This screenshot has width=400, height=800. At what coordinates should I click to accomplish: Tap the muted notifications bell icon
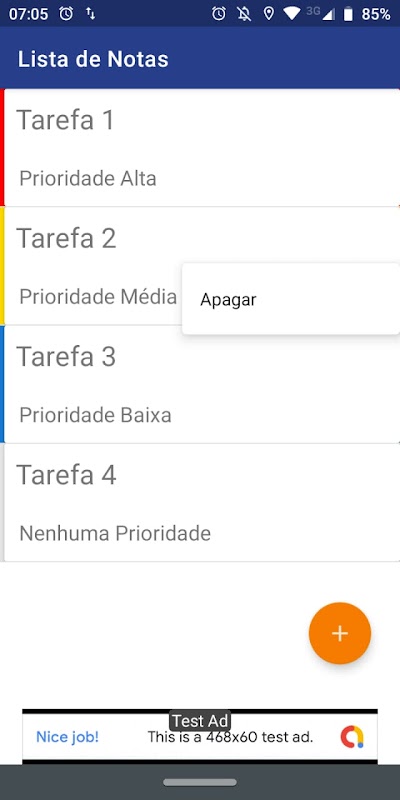coord(244,14)
